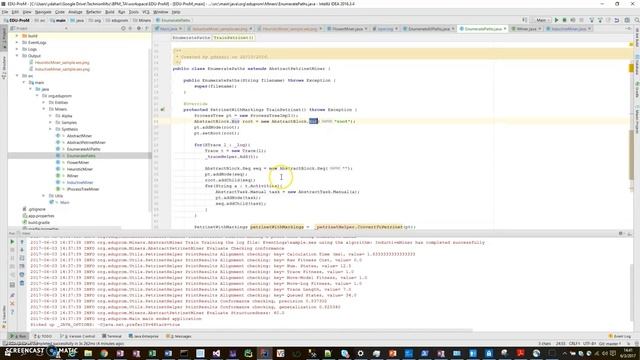The height and width of the screenshot is (360, 640).
Task: Click the yellow warning stripe marker
Action: click(631, 69)
